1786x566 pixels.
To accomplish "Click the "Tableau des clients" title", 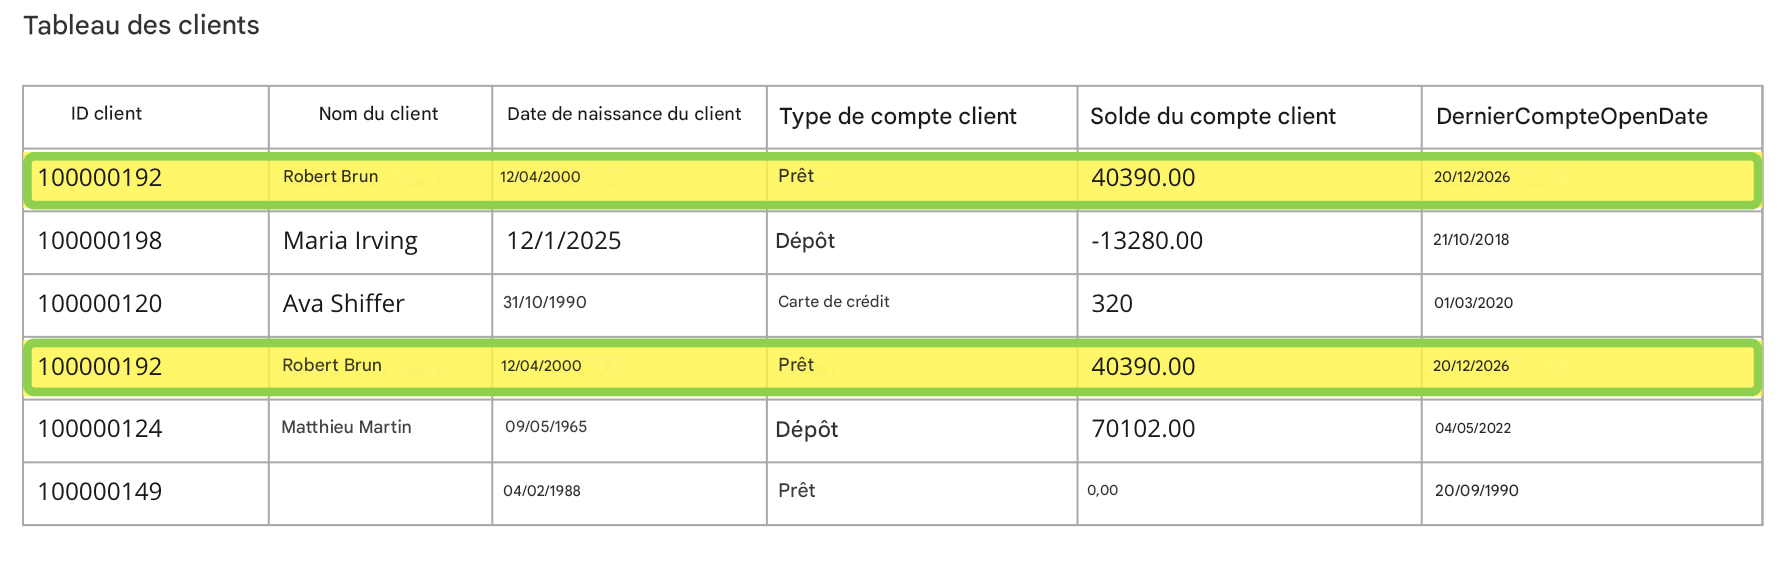I will click(141, 25).
